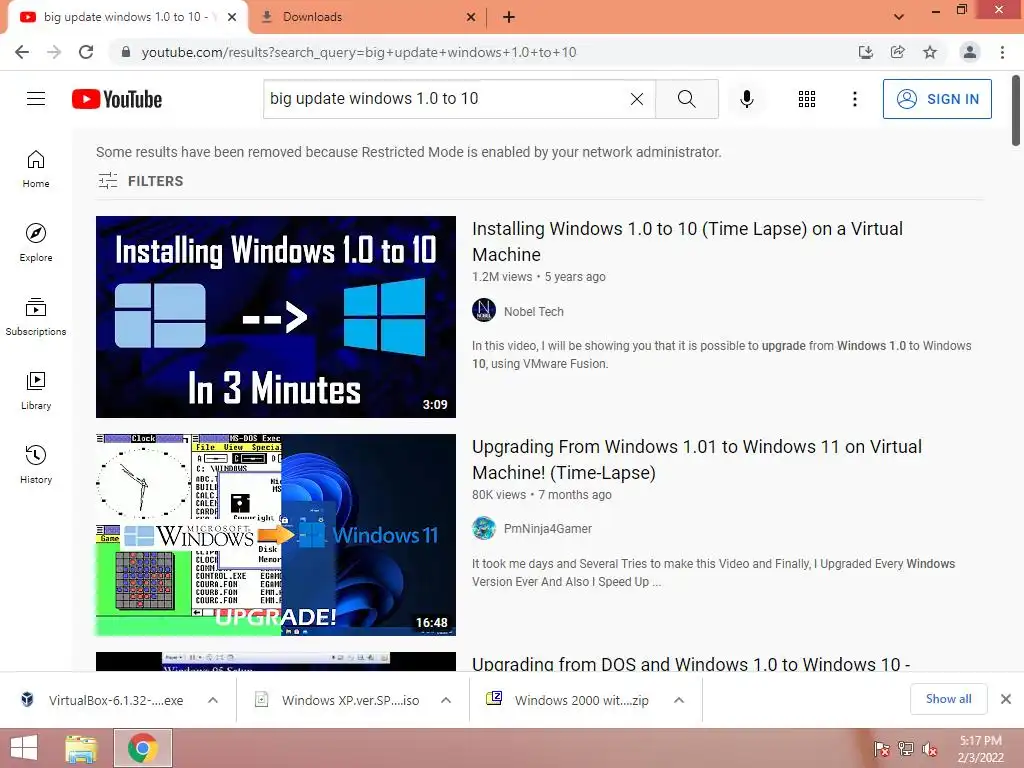Image resolution: width=1024 pixels, height=768 pixels.
Task: Open Nobel Tech channel name
Action: click(534, 312)
